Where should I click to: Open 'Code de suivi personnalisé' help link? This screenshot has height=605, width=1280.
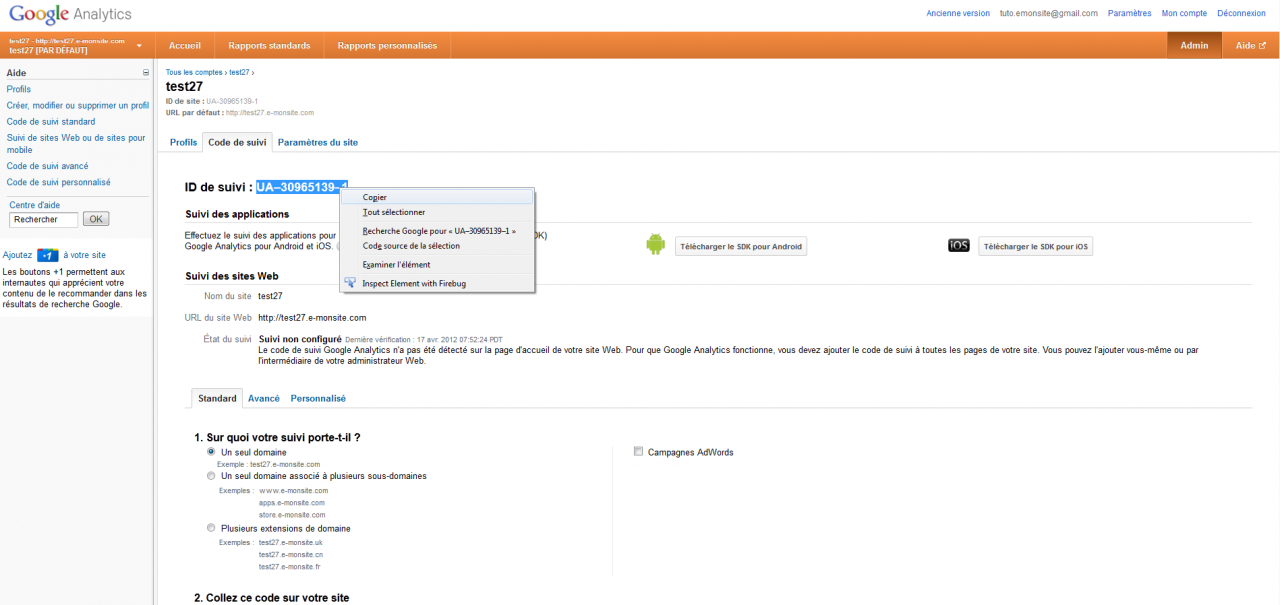click(59, 182)
